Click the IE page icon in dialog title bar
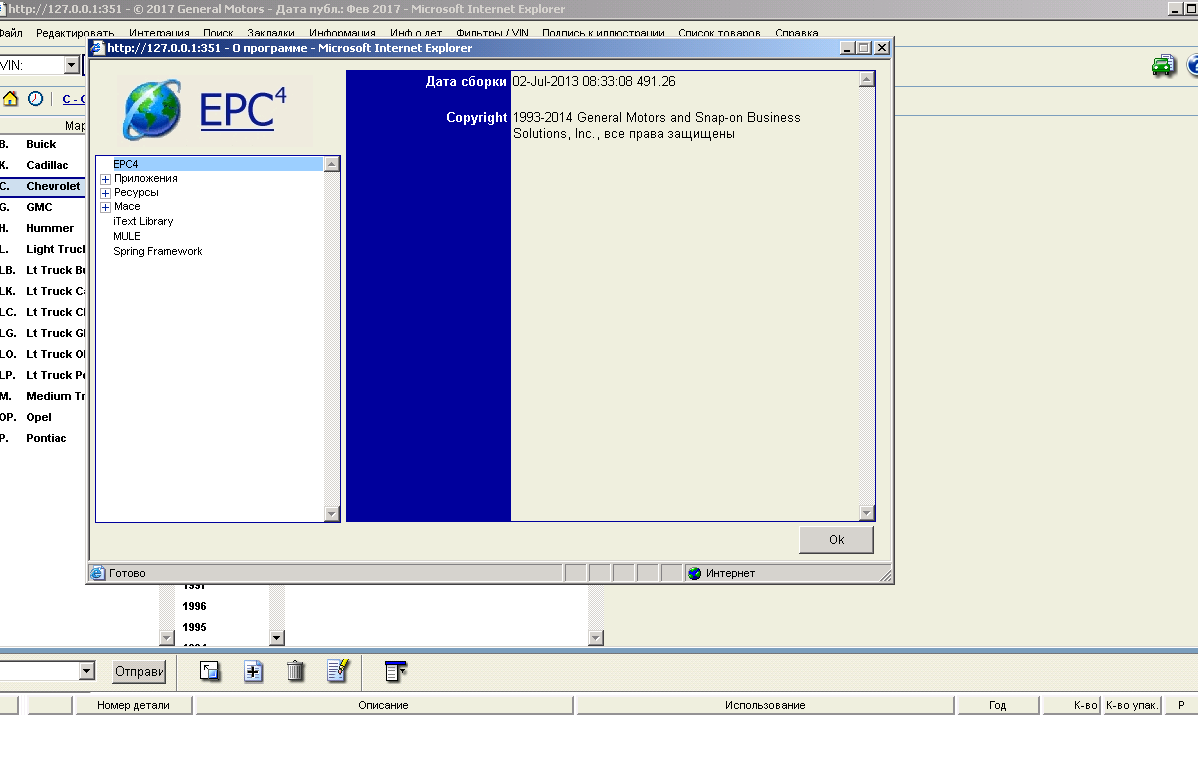 pyautogui.click(x=98, y=48)
